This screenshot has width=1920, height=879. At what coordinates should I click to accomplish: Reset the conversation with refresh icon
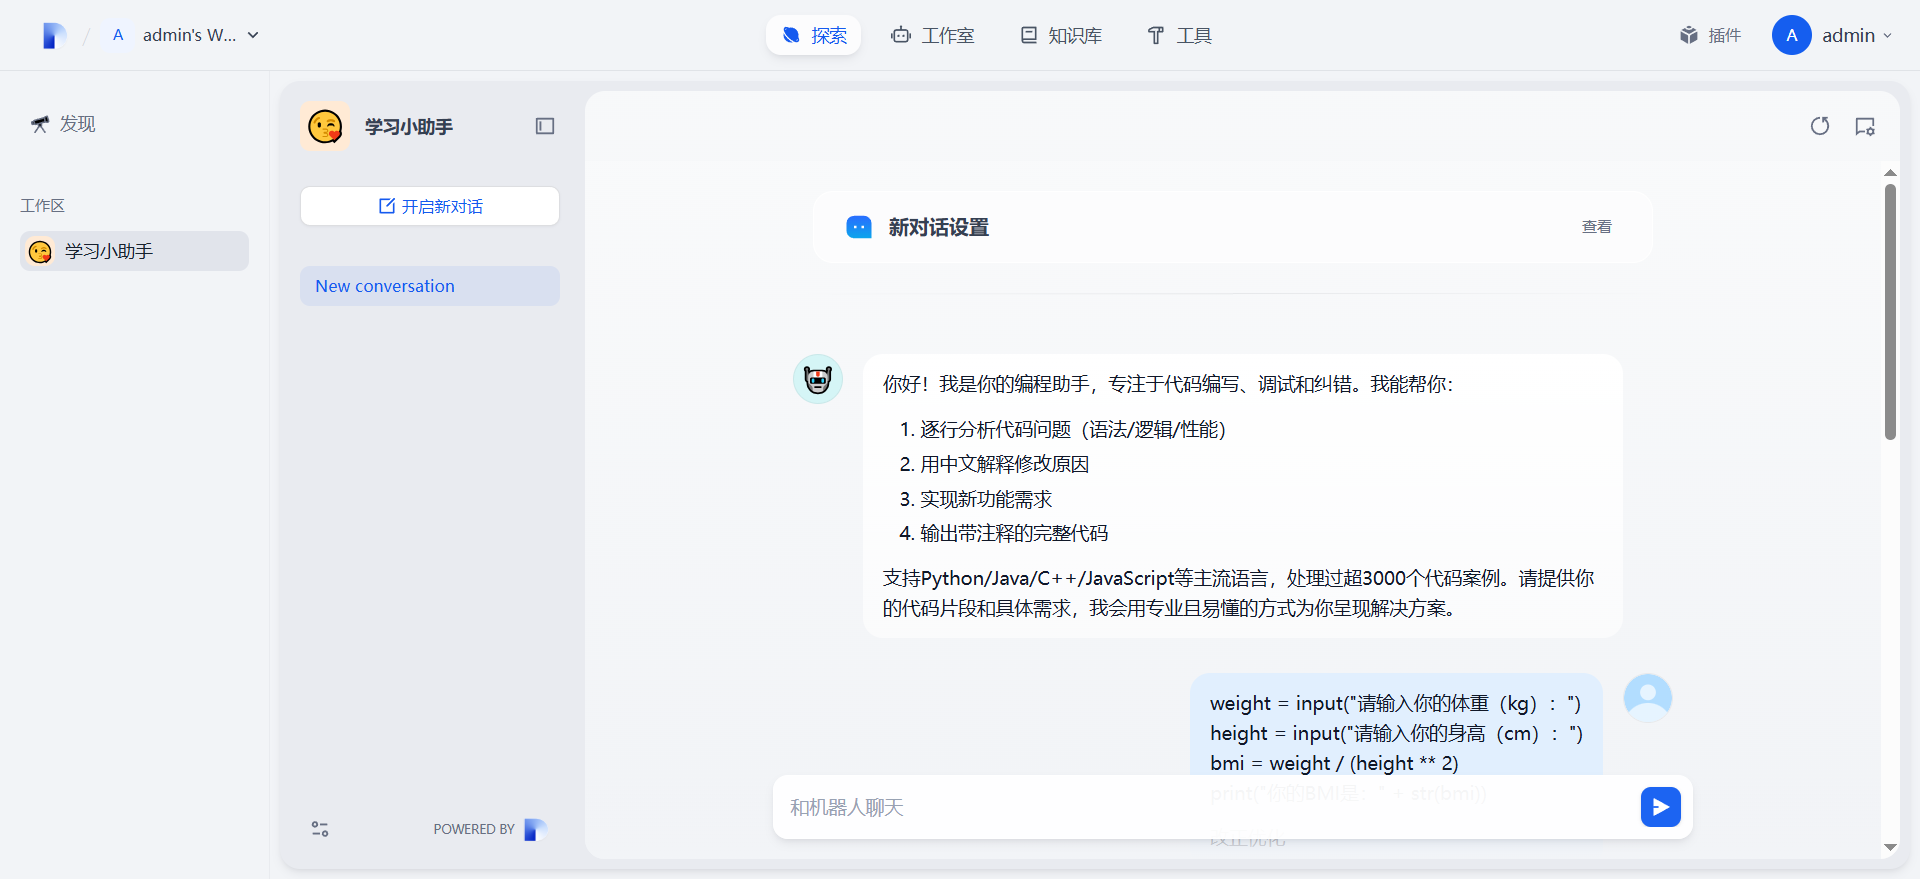1820,126
